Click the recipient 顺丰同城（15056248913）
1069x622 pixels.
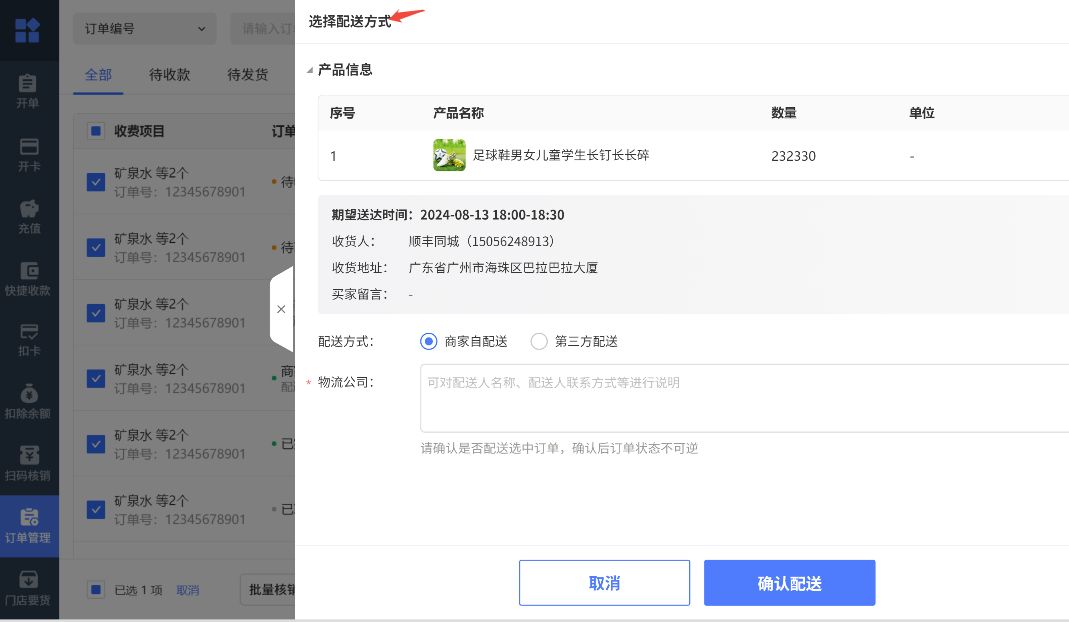click(x=481, y=241)
